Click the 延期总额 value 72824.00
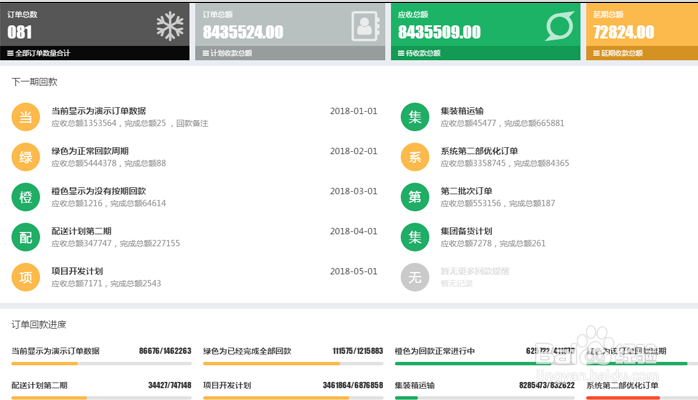Screen dimensions: 698x400 (624, 32)
